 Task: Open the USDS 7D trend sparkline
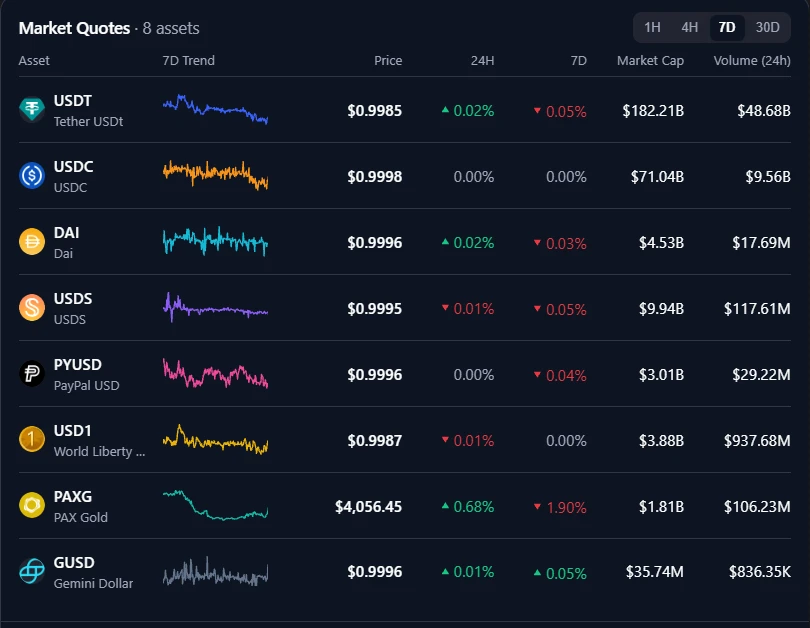pos(215,308)
